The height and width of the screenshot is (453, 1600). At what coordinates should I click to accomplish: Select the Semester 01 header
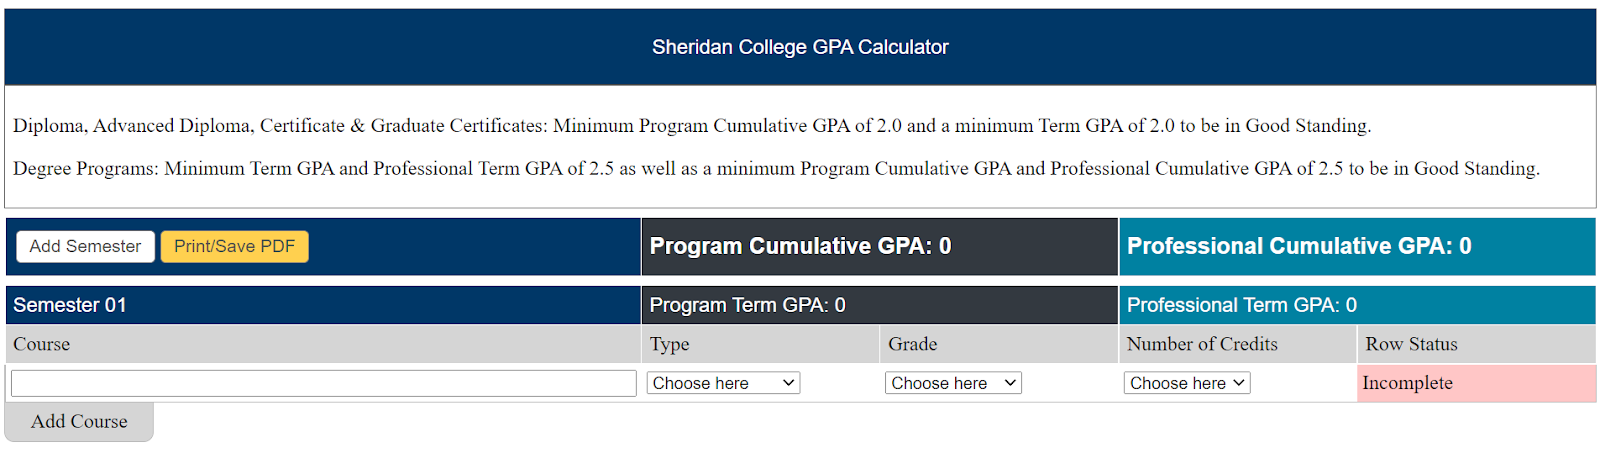(x=70, y=305)
